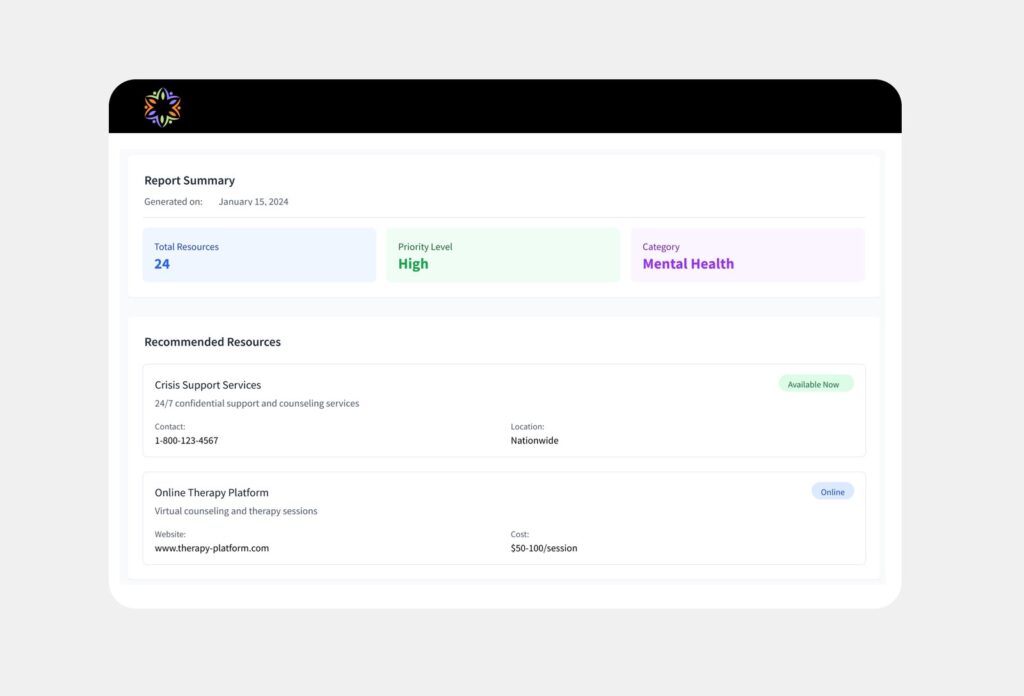Click the Available Now status badge
The height and width of the screenshot is (696, 1024).
(x=816, y=384)
